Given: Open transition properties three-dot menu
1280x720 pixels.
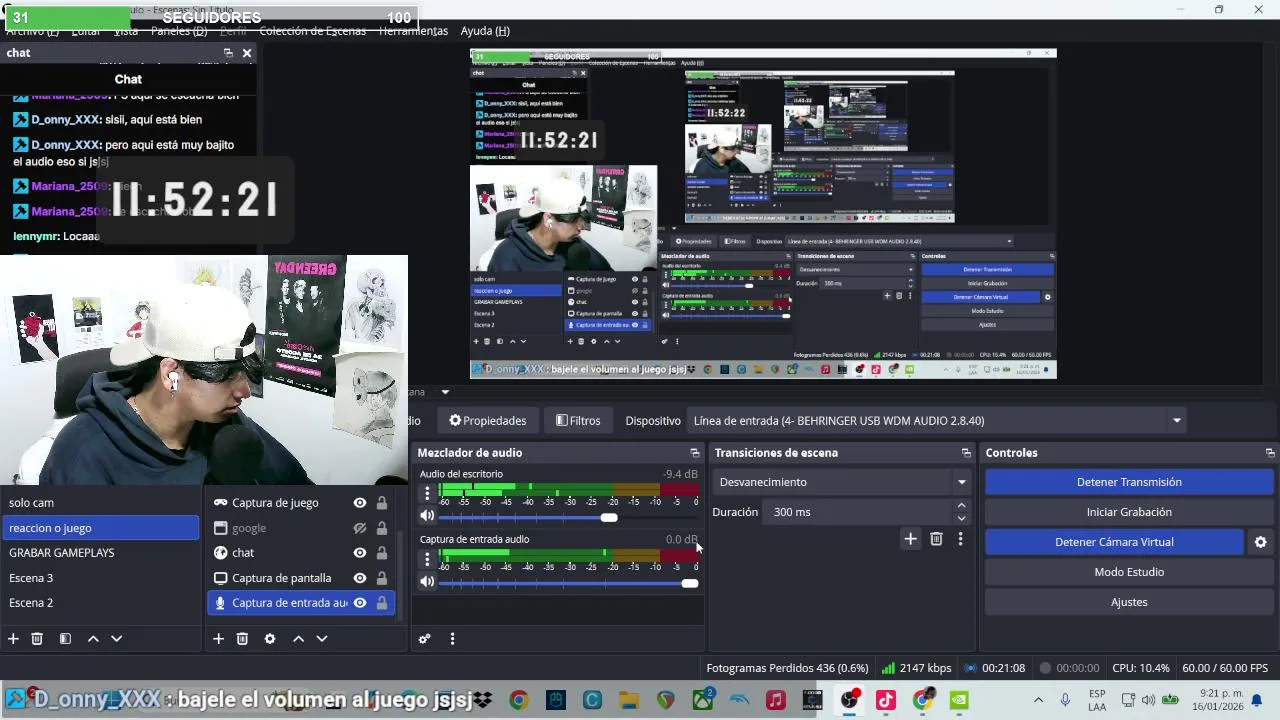Looking at the screenshot, I should pos(960,539).
